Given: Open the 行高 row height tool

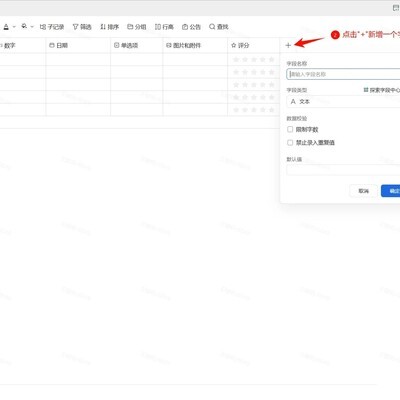Looking at the screenshot, I should (x=164, y=27).
